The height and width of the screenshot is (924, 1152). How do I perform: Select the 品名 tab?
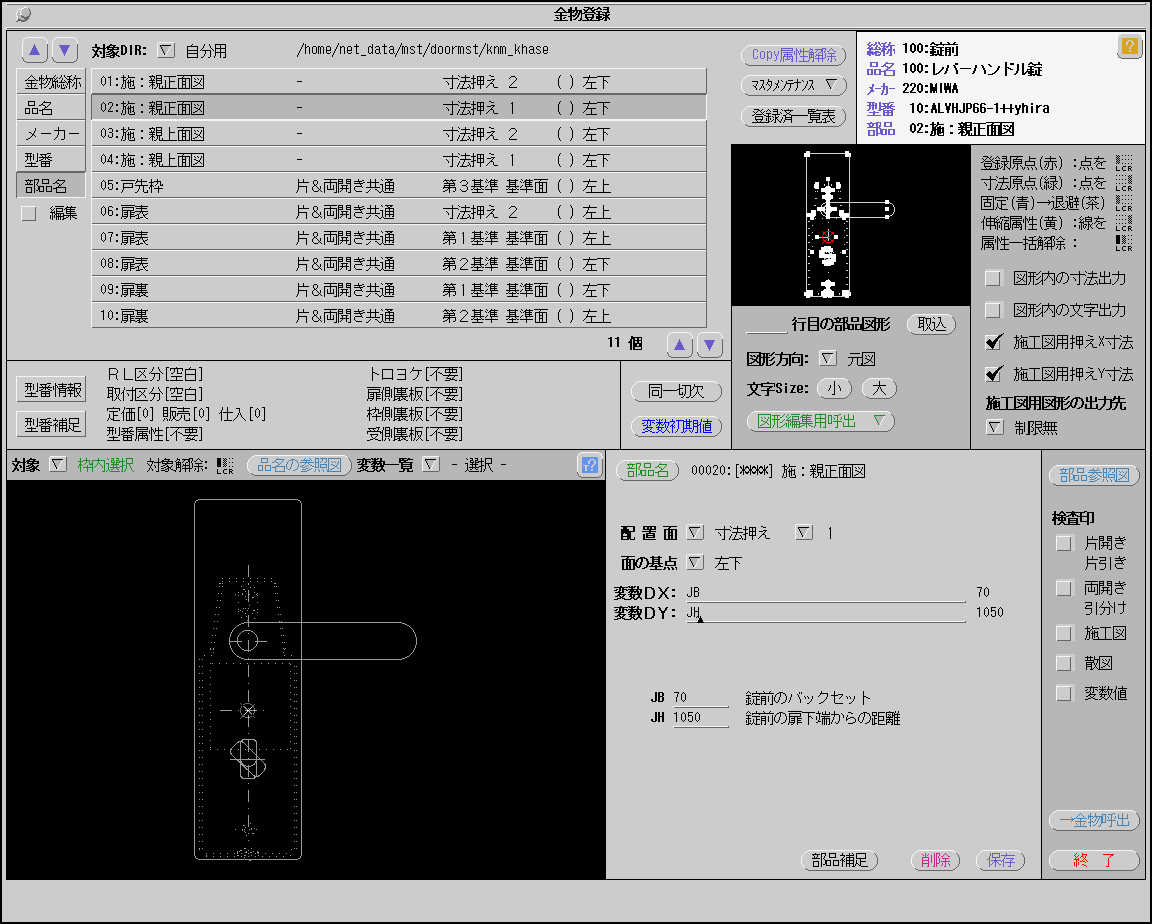tap(51, 108)
